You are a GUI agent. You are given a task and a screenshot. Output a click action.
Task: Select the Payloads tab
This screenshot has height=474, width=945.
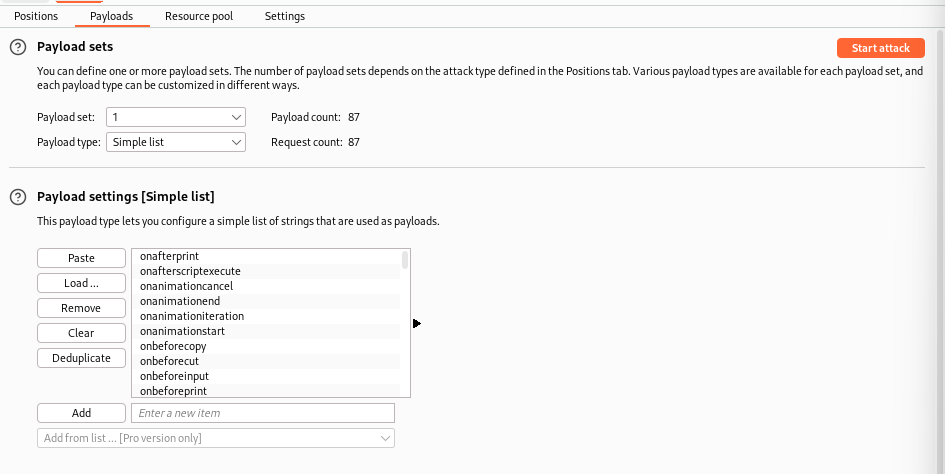[111, 16]
